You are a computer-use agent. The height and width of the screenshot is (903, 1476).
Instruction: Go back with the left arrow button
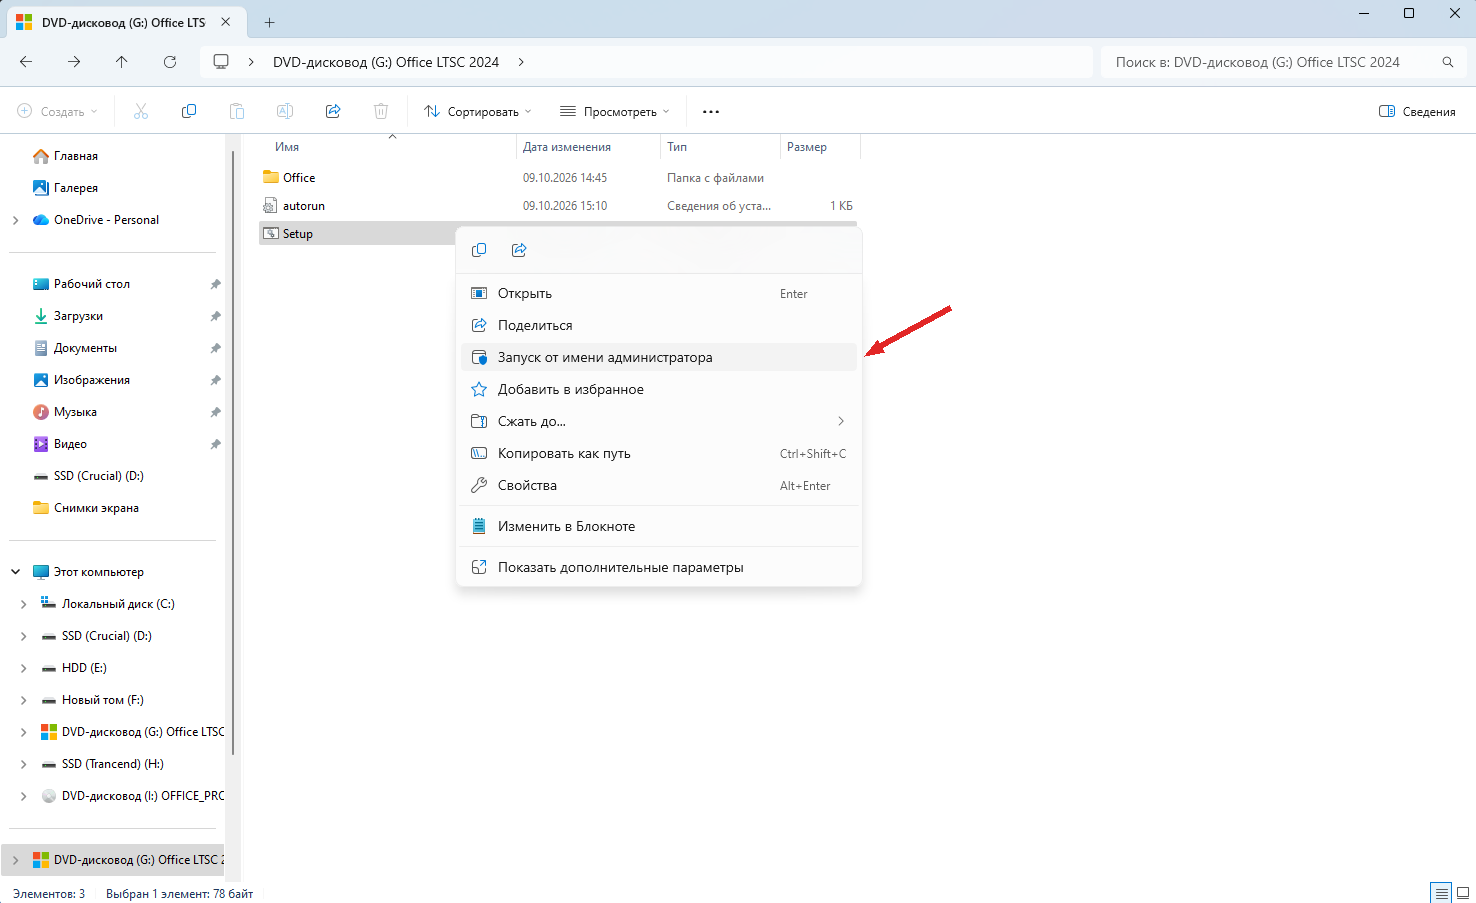point(26,62)
